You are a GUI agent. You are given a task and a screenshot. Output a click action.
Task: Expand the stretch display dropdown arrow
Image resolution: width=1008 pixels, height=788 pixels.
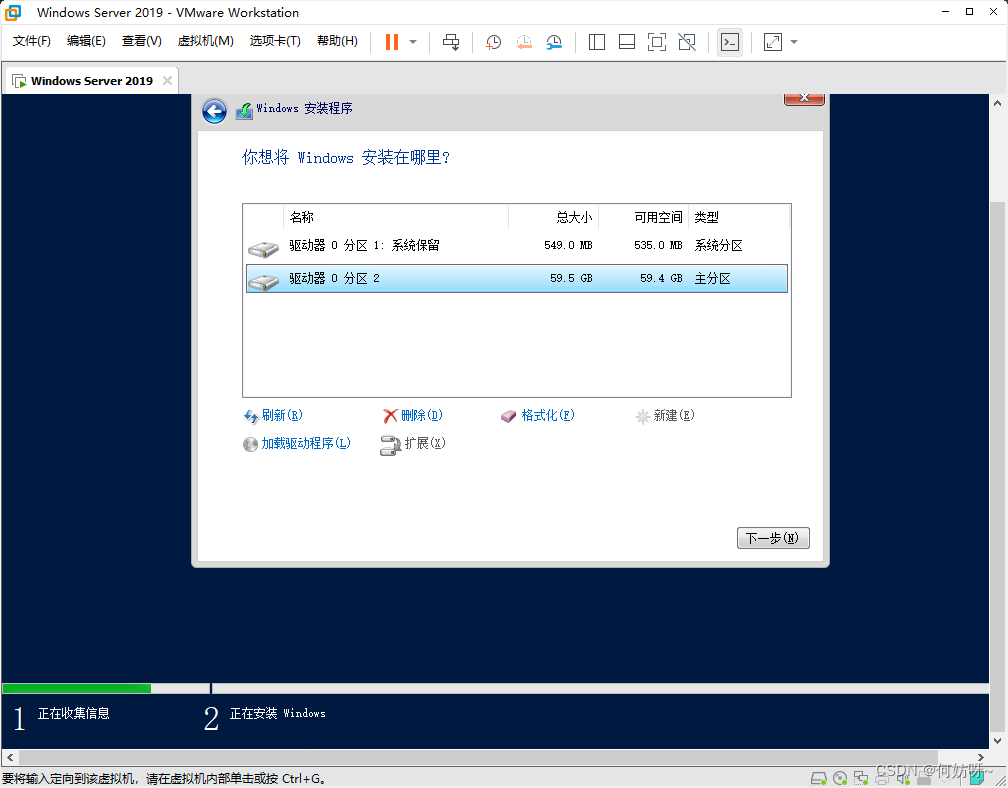(x=794, y=42)
